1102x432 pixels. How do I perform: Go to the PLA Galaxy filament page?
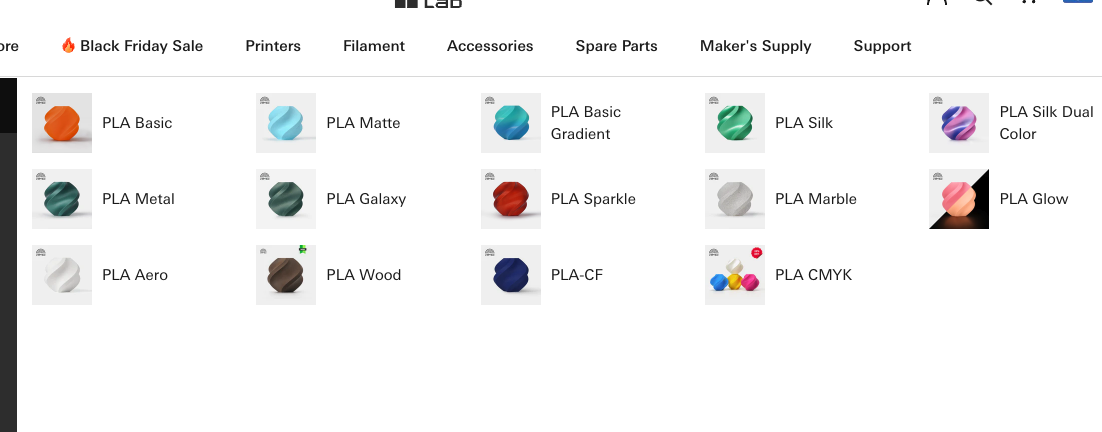(366, 199)
